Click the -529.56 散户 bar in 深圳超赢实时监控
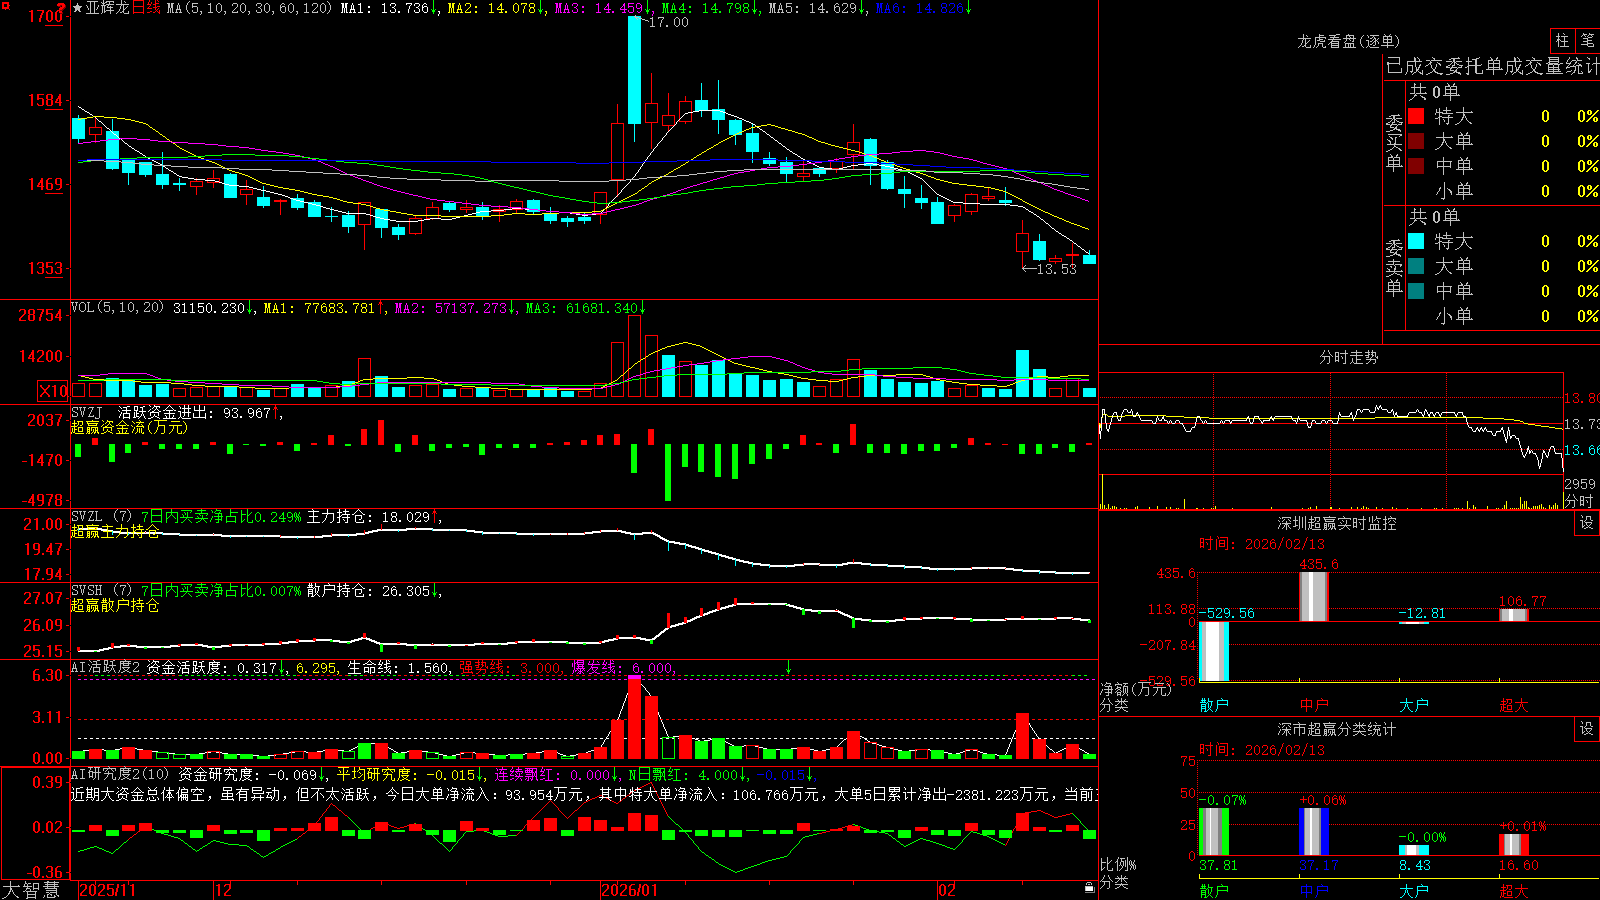The image size is (1600, 900). point(1214,651)
